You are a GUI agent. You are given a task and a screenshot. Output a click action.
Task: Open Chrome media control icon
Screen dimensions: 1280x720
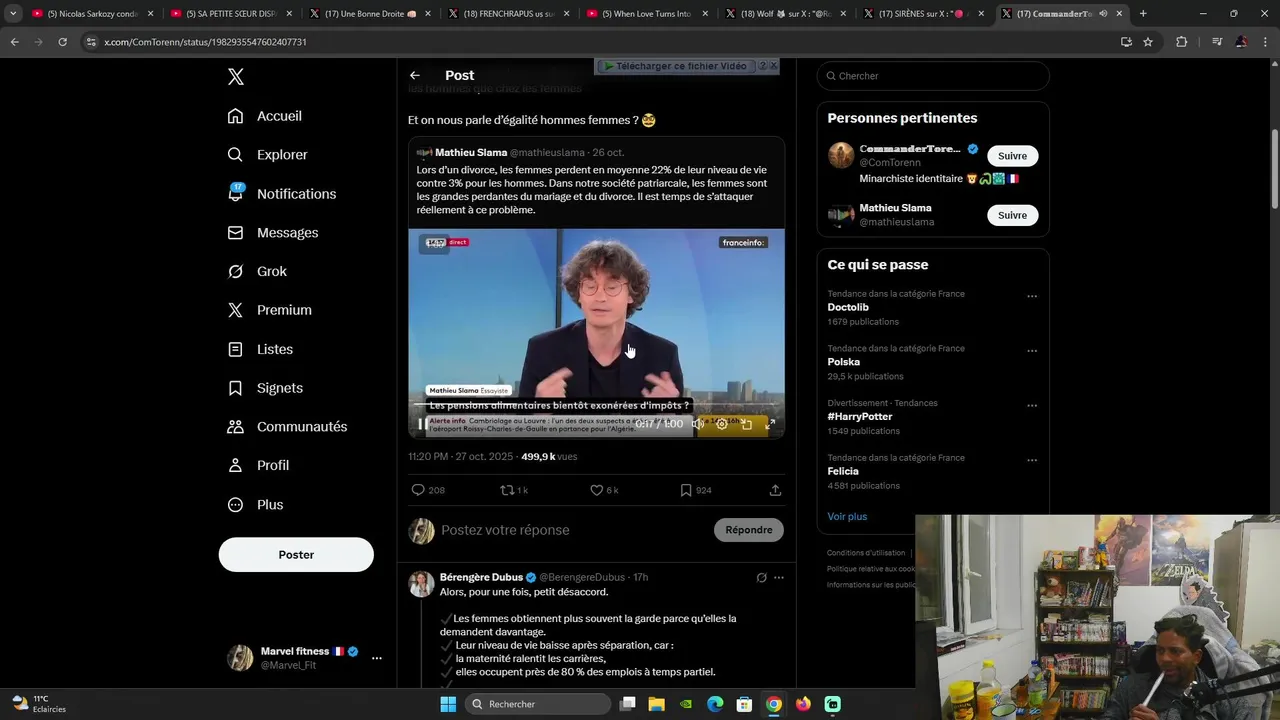click(1217, 42)
